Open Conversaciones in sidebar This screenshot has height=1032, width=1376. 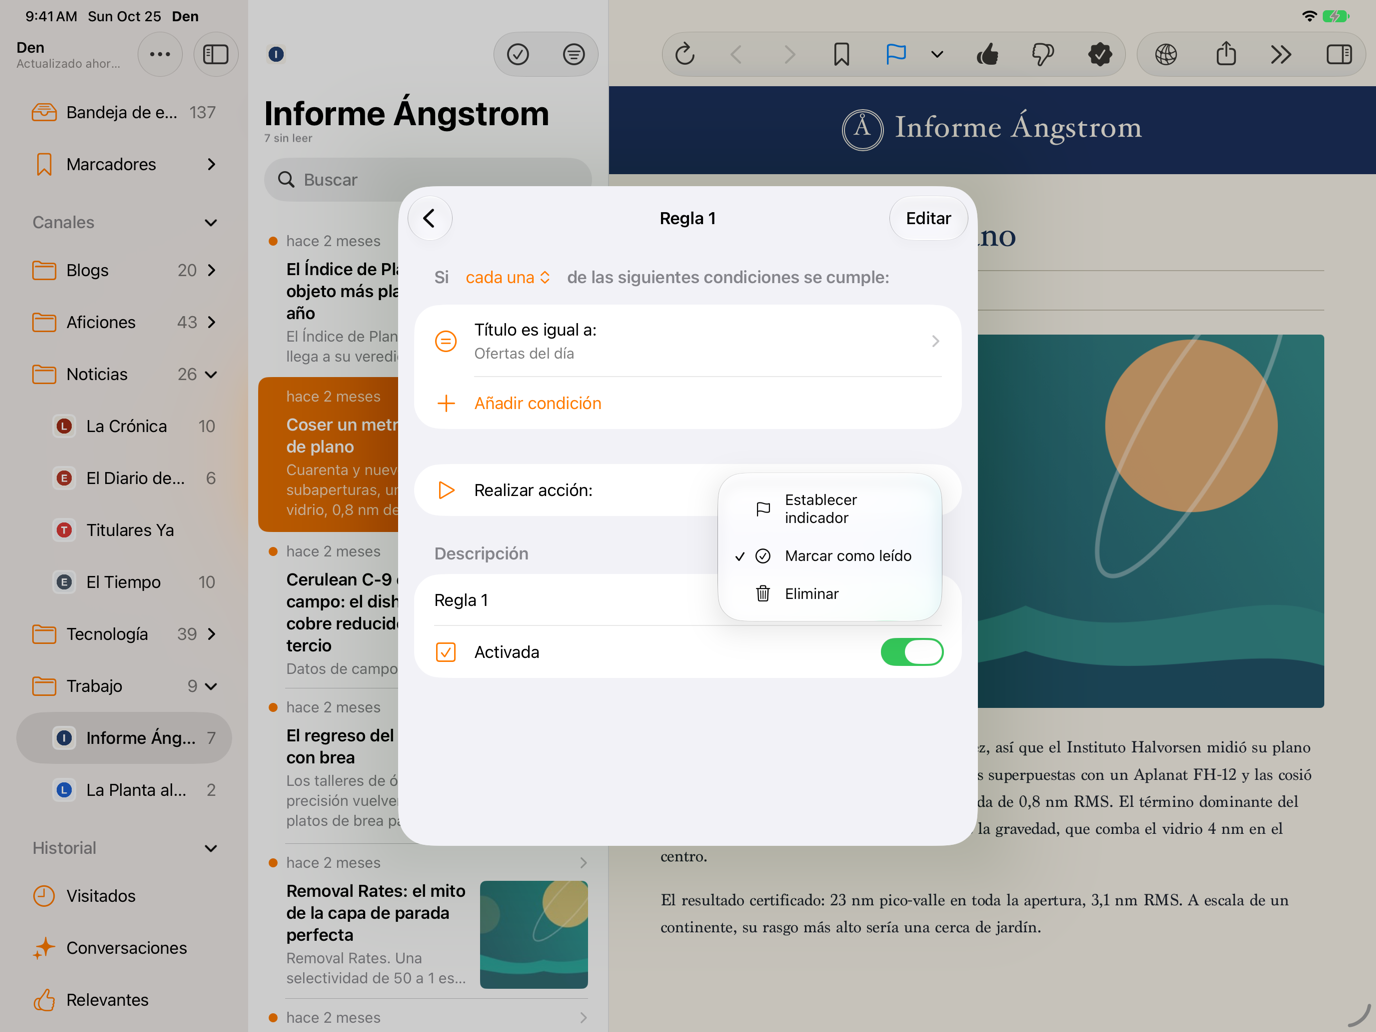tap(124, 948)
